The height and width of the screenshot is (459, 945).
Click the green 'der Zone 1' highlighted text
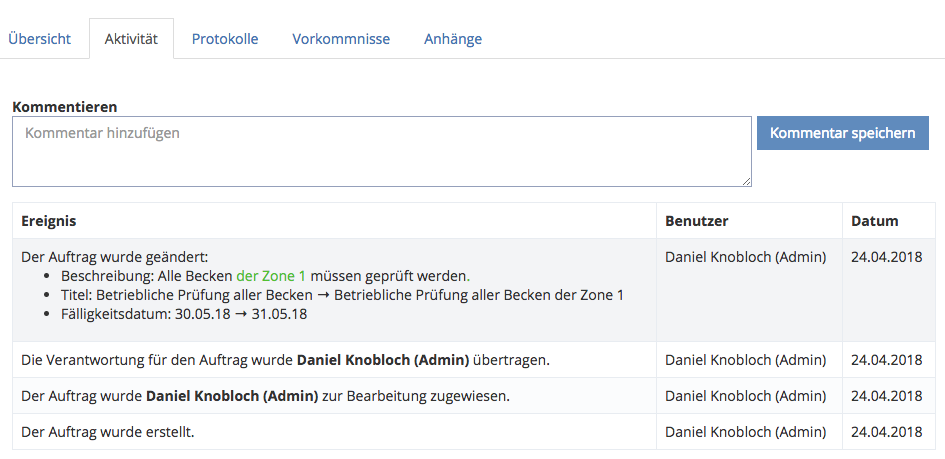click(271, 276)
